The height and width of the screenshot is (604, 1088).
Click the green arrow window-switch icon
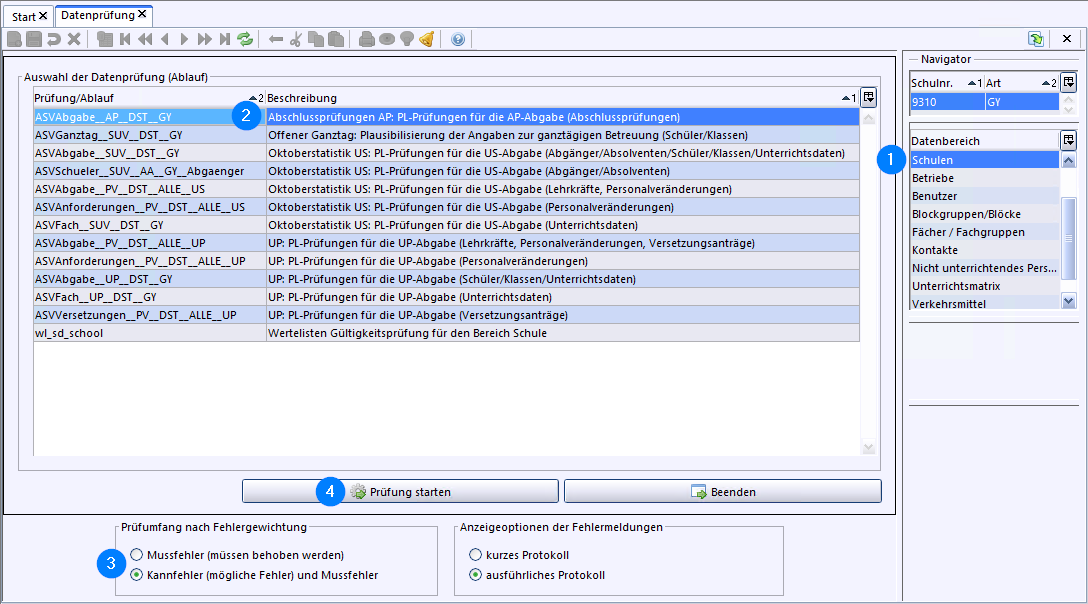[x=1036, y=39]
